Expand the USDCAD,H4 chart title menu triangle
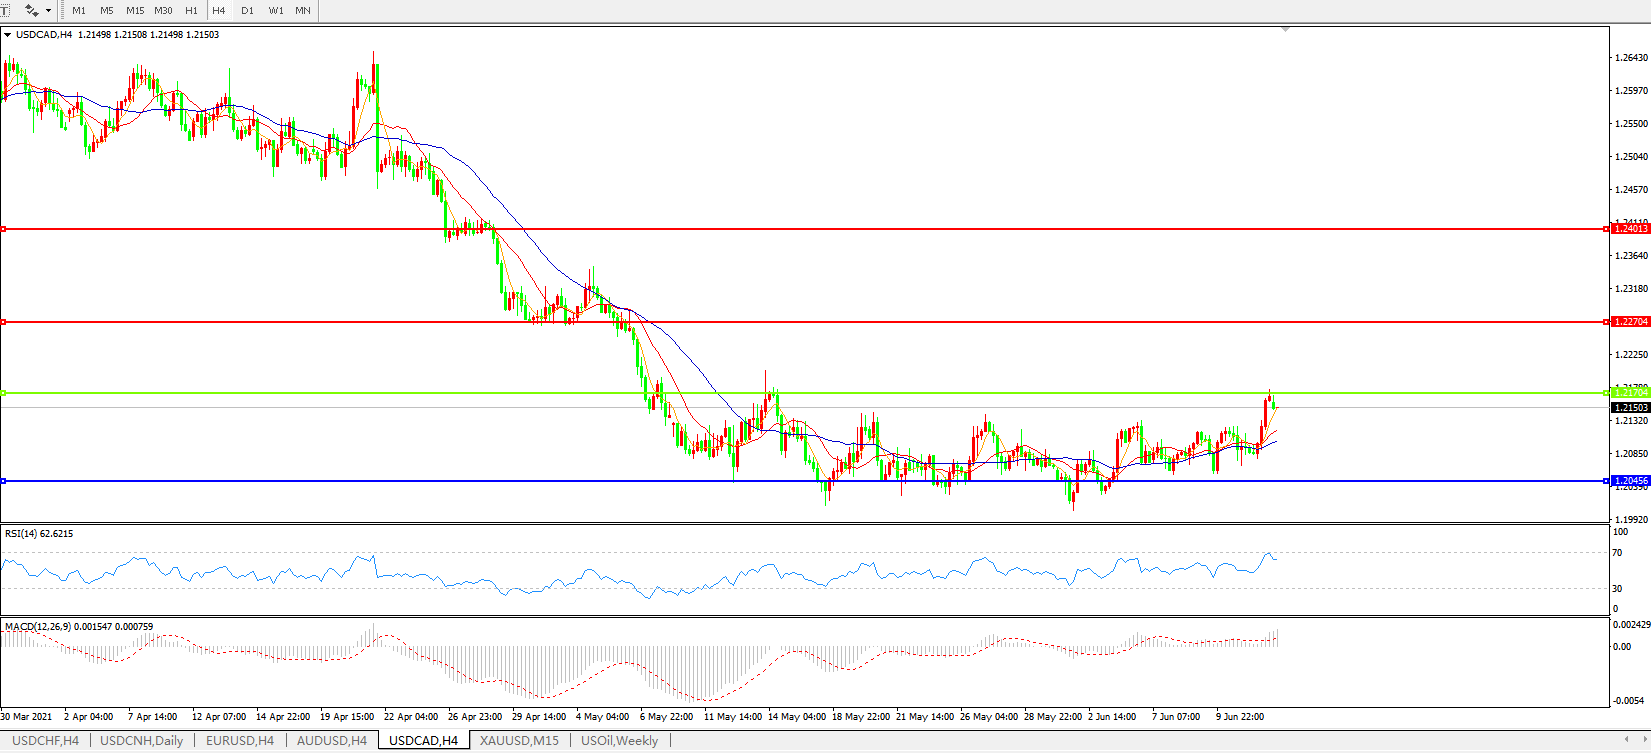The image size is (1651, 753). click(8, 35)
